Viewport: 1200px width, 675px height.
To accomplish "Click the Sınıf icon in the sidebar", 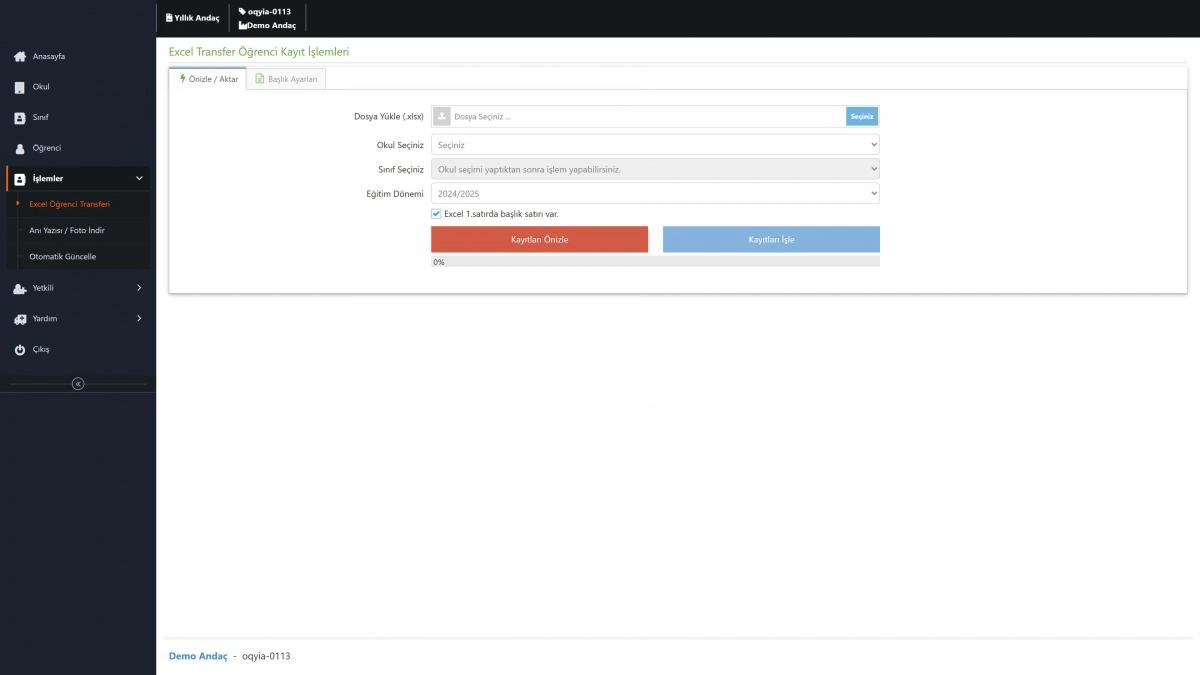I will (19, 118).
